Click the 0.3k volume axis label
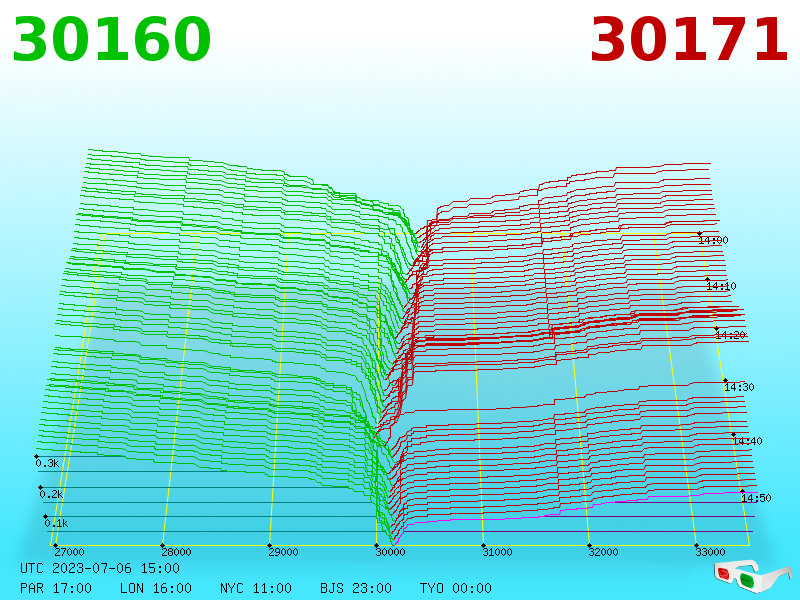Image resolution: width=800 pixels, height=600 pixels. tap(47, 463)
